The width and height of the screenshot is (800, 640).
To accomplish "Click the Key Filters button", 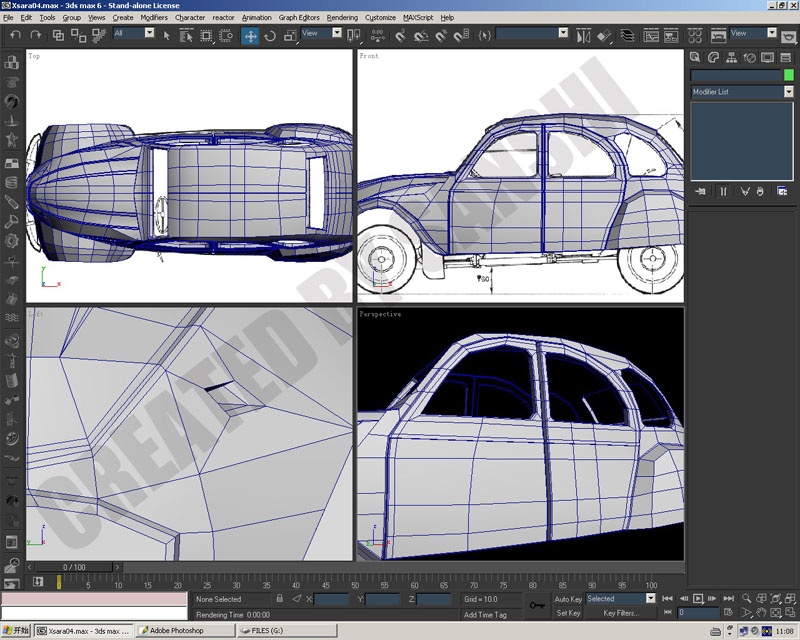I will 621,613.
